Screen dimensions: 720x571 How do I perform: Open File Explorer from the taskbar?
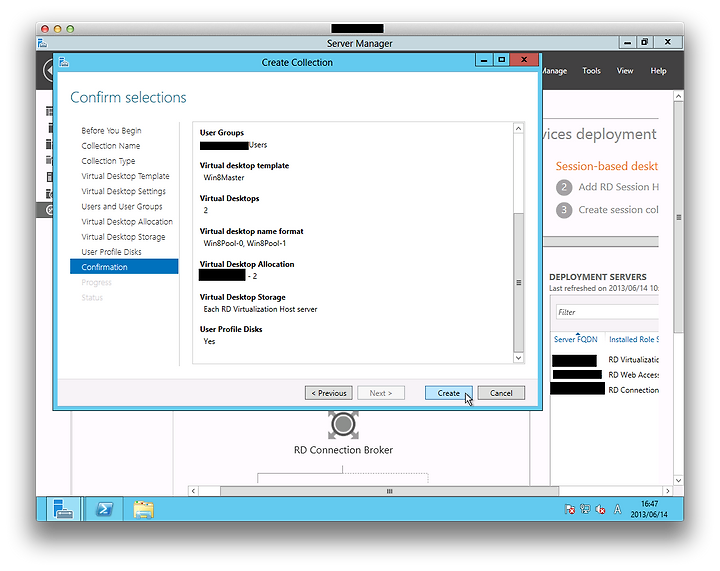click(x=143, y=509)
